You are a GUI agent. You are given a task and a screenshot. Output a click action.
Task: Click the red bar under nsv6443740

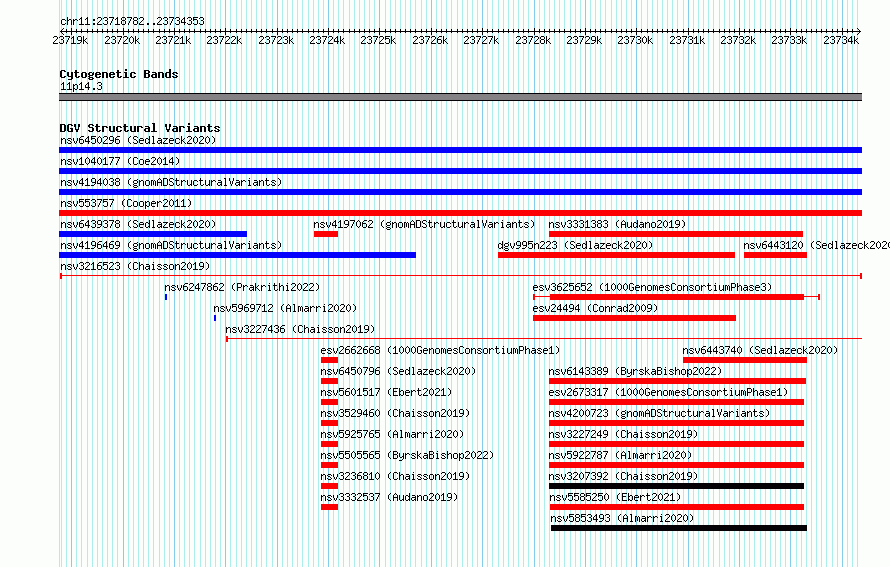click(x=745, y=360)
